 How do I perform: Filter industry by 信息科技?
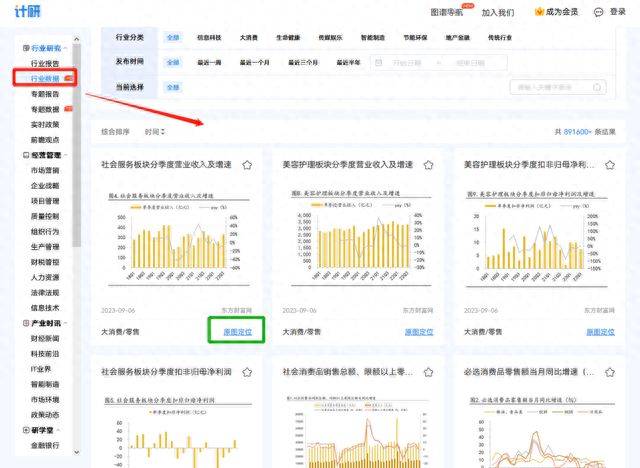[x=209, y=38]
